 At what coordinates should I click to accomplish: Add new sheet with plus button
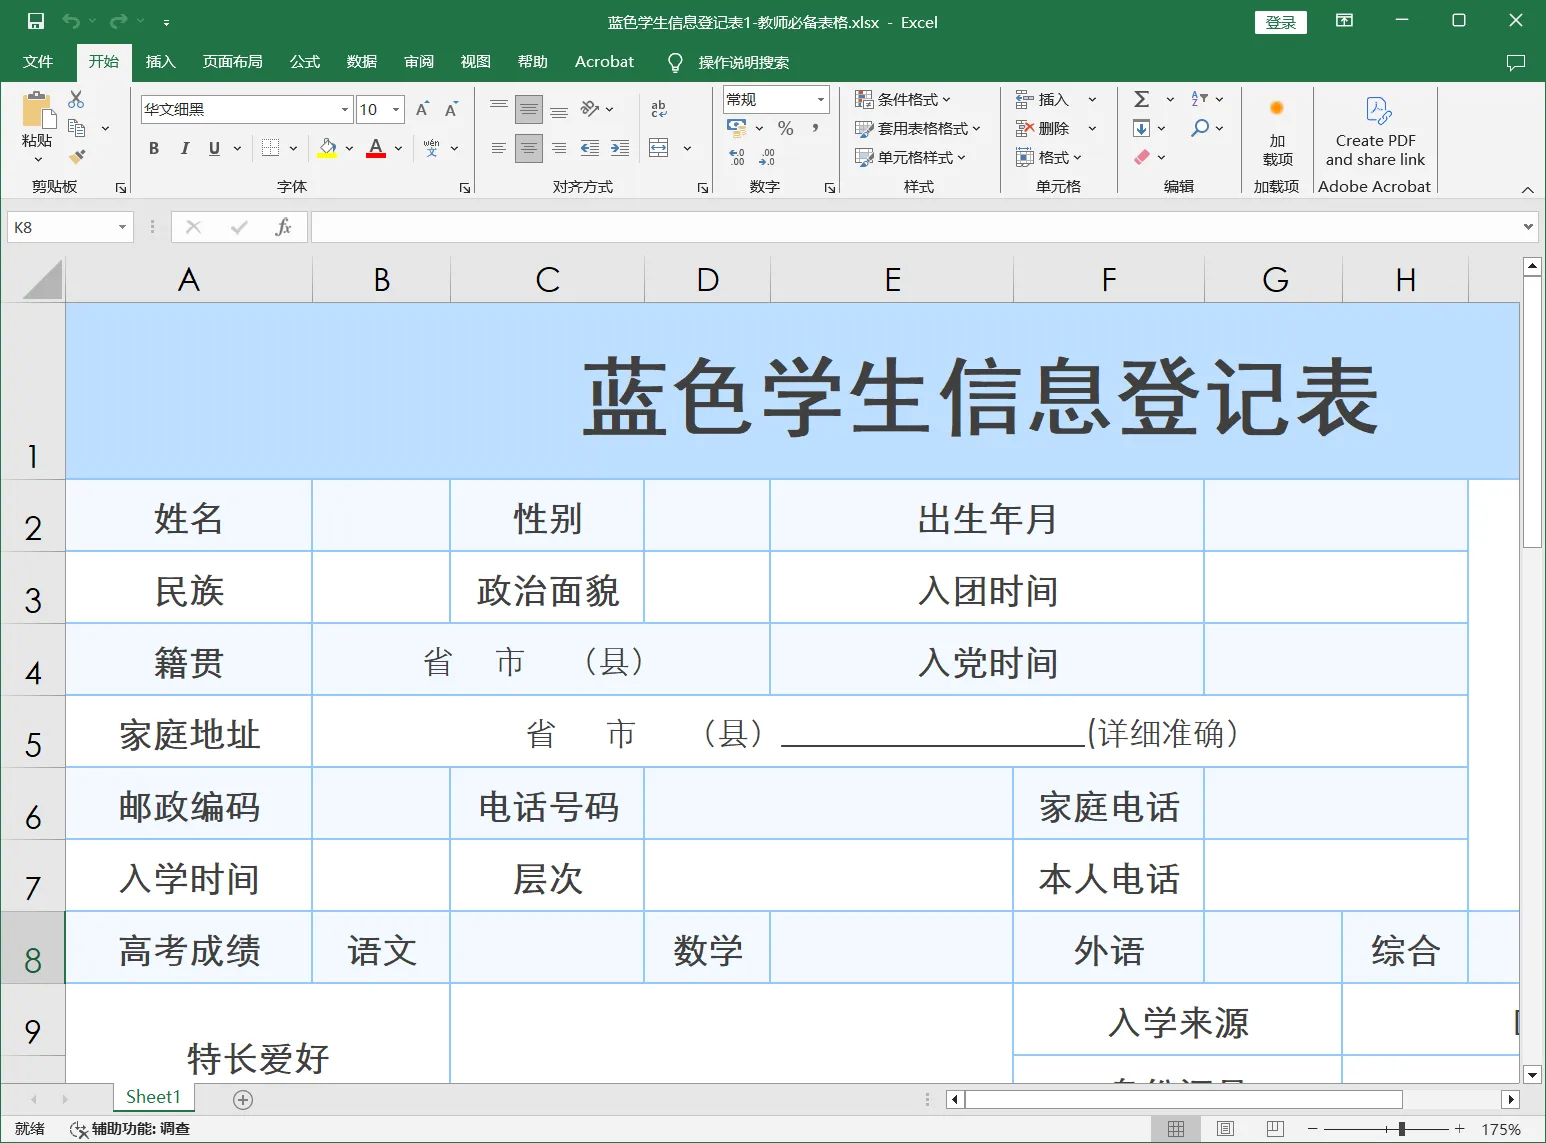coord(243,1100)
